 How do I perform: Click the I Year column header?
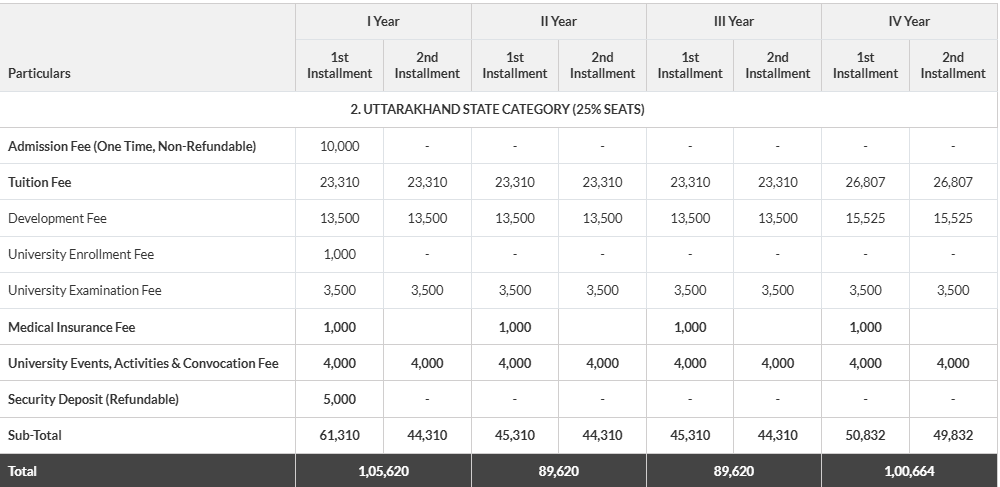tap(383, 21)
